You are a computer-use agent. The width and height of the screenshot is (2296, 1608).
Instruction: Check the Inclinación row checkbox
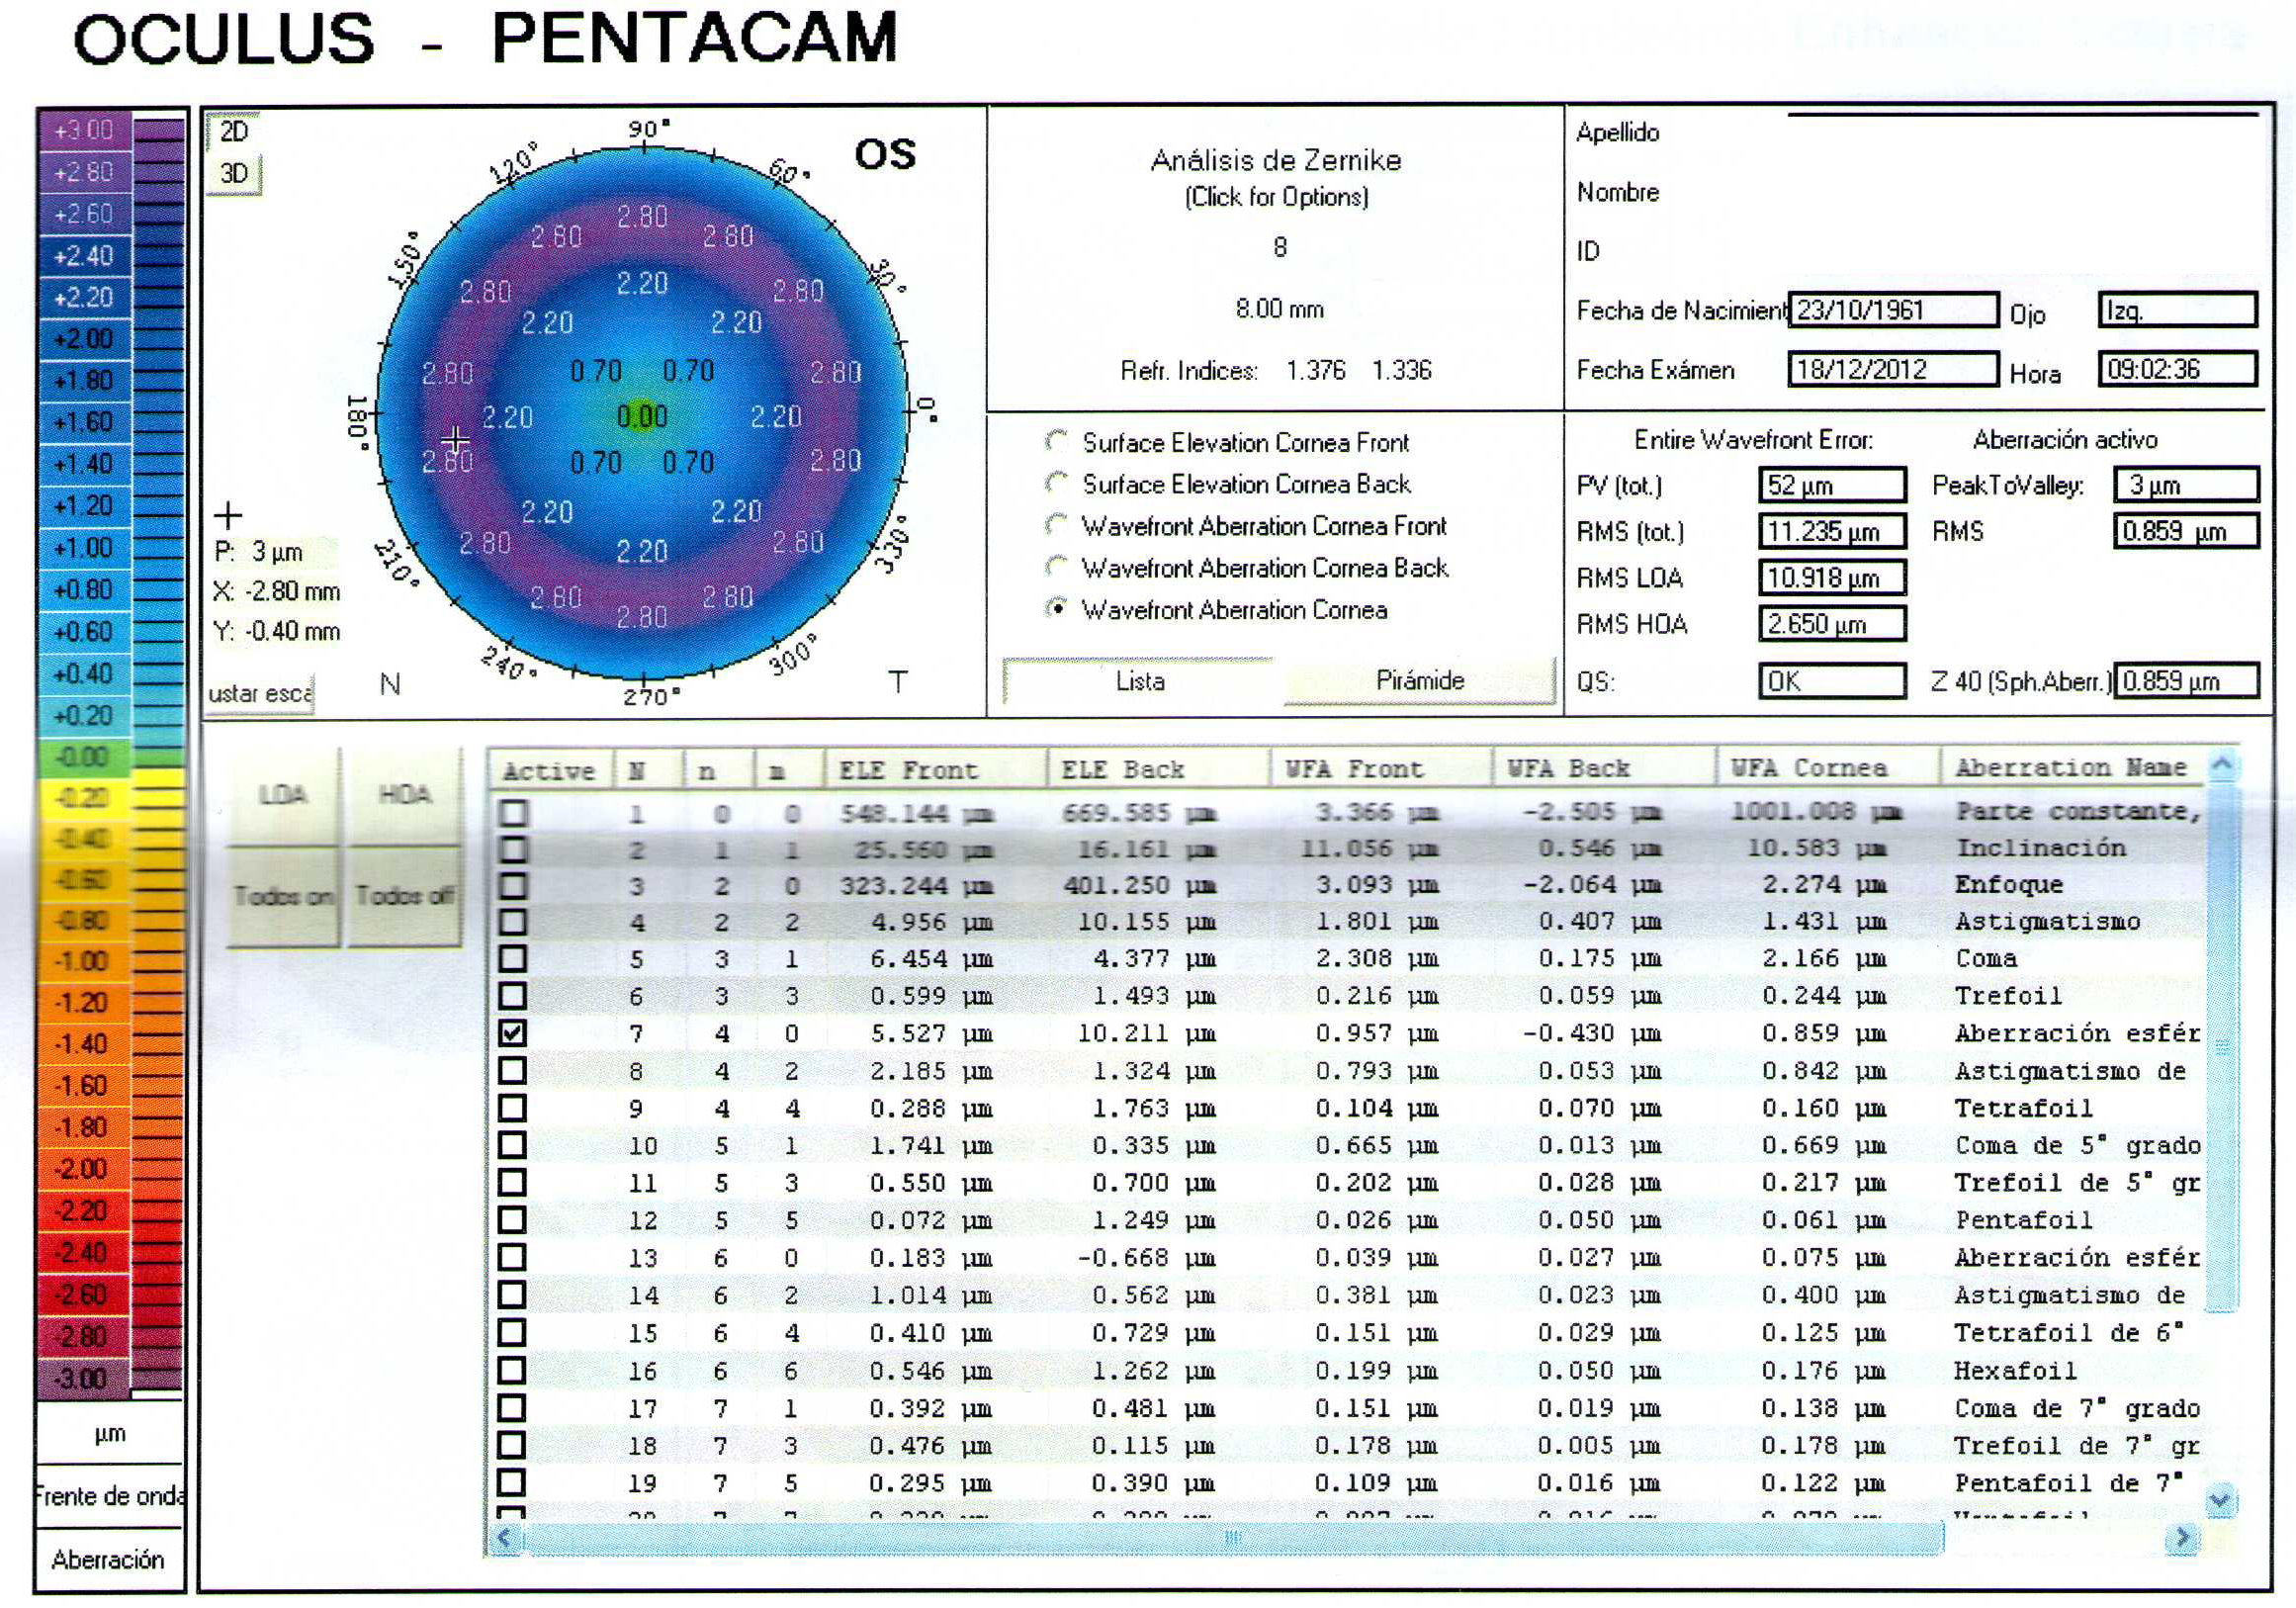point(513,850)
